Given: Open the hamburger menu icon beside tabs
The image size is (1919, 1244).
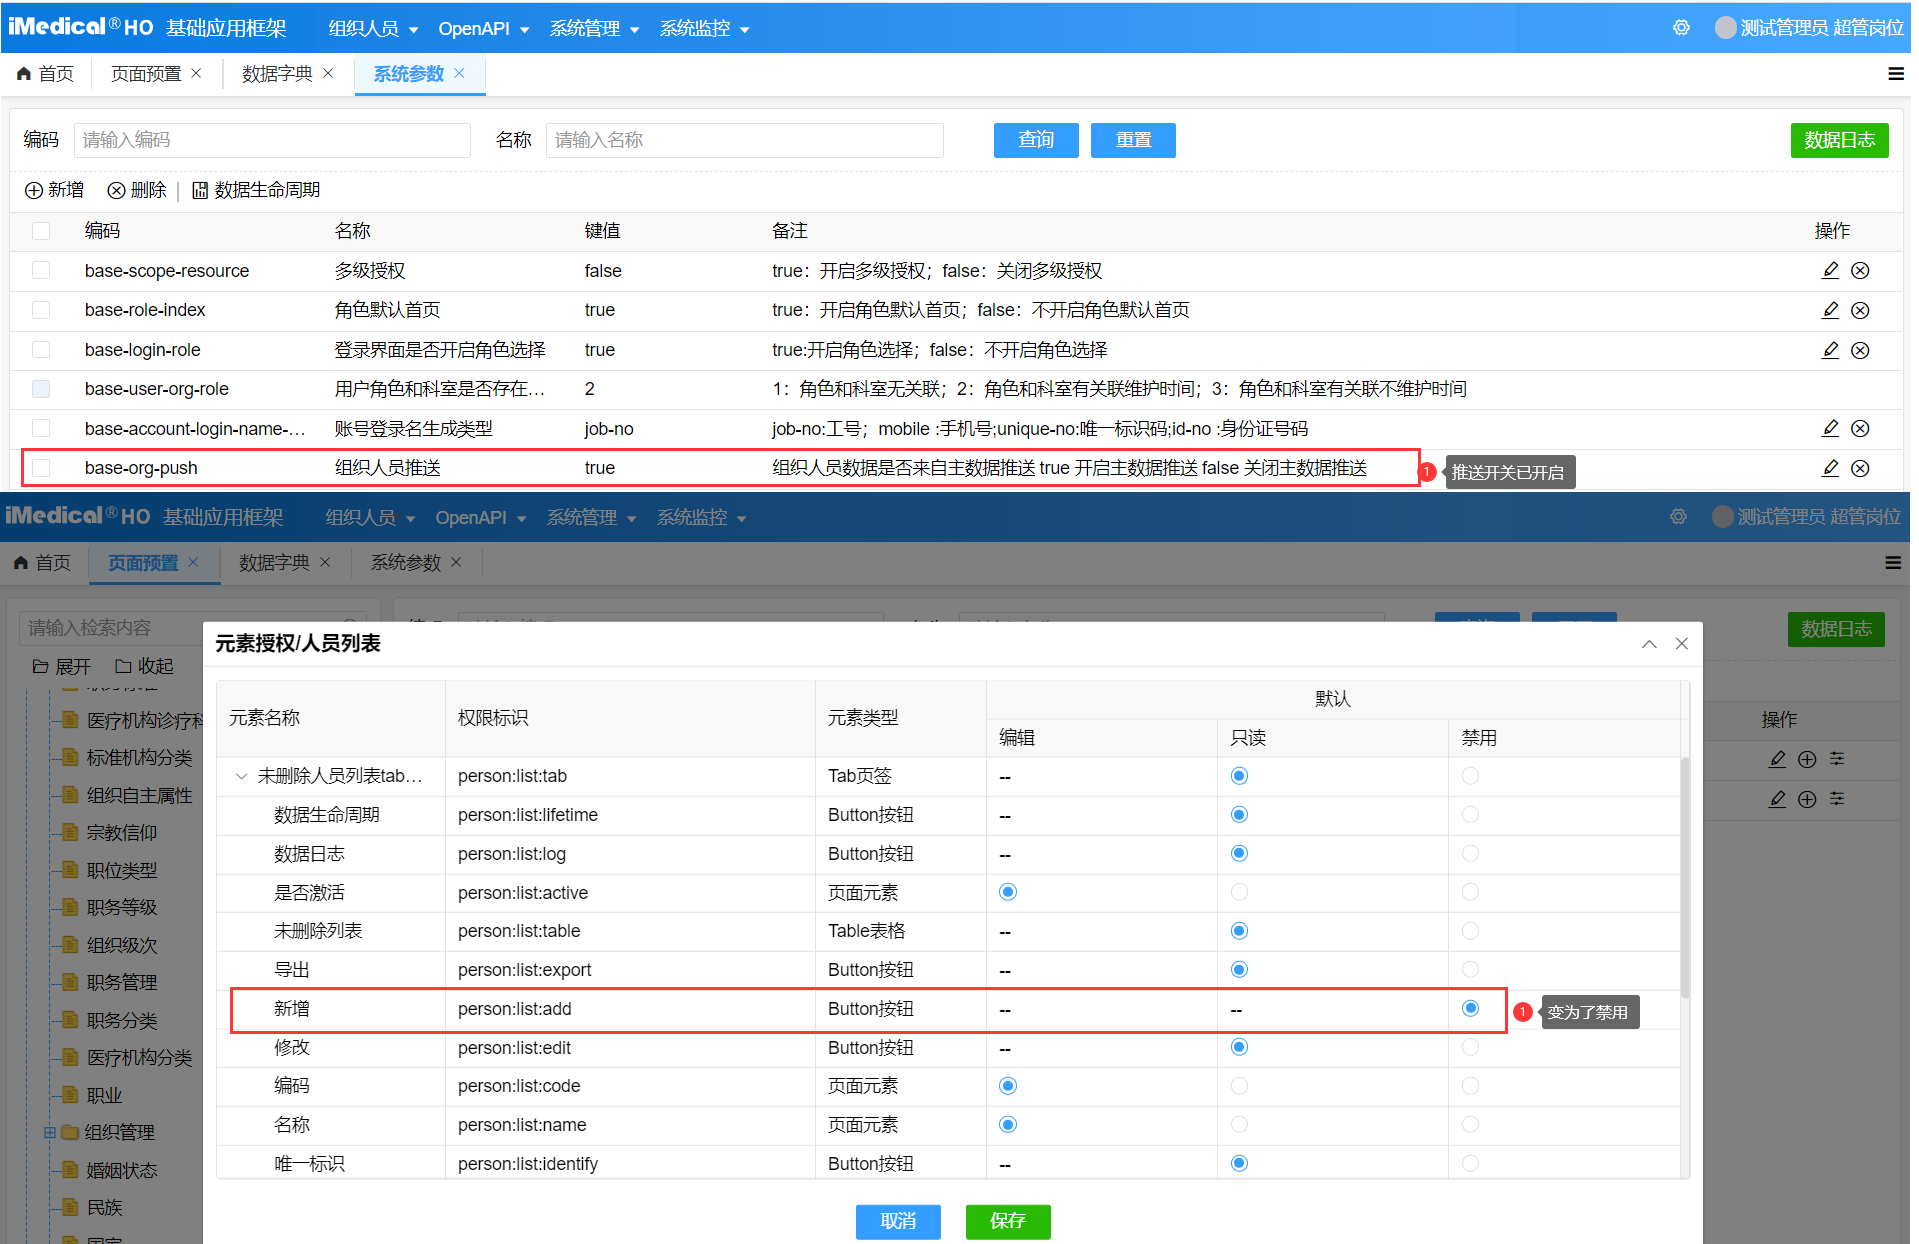Looking at the screenshot, I should coord(1895,74).
